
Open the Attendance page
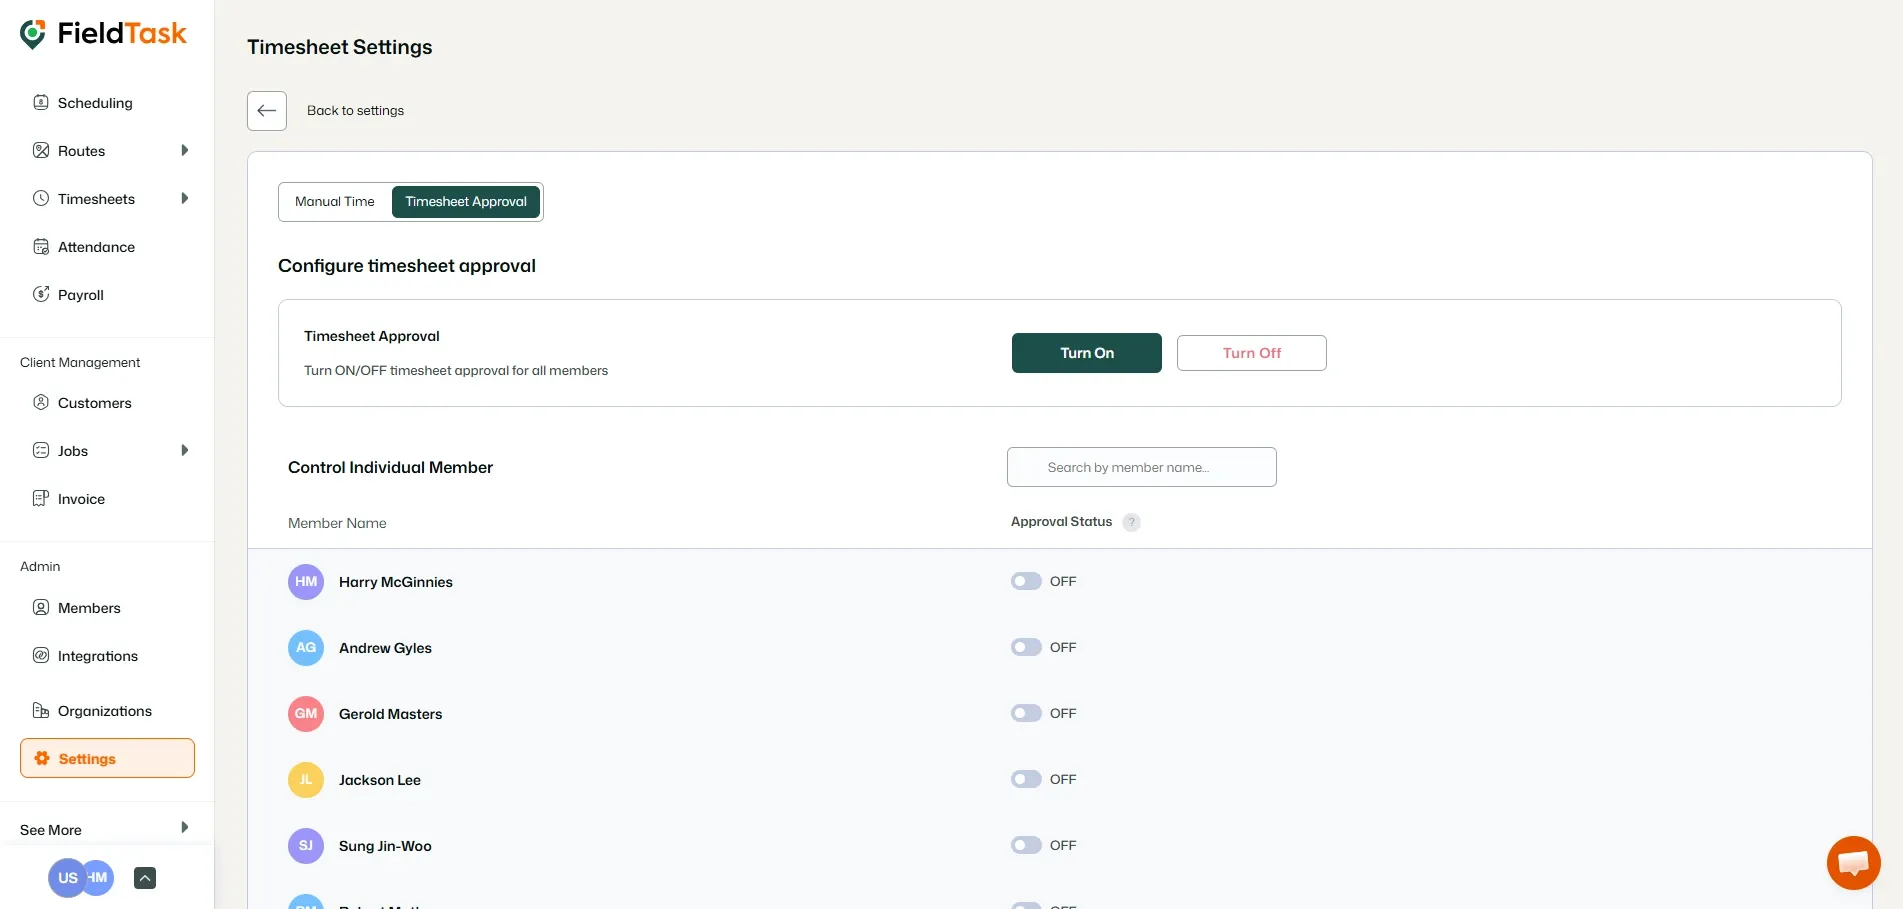96,247
